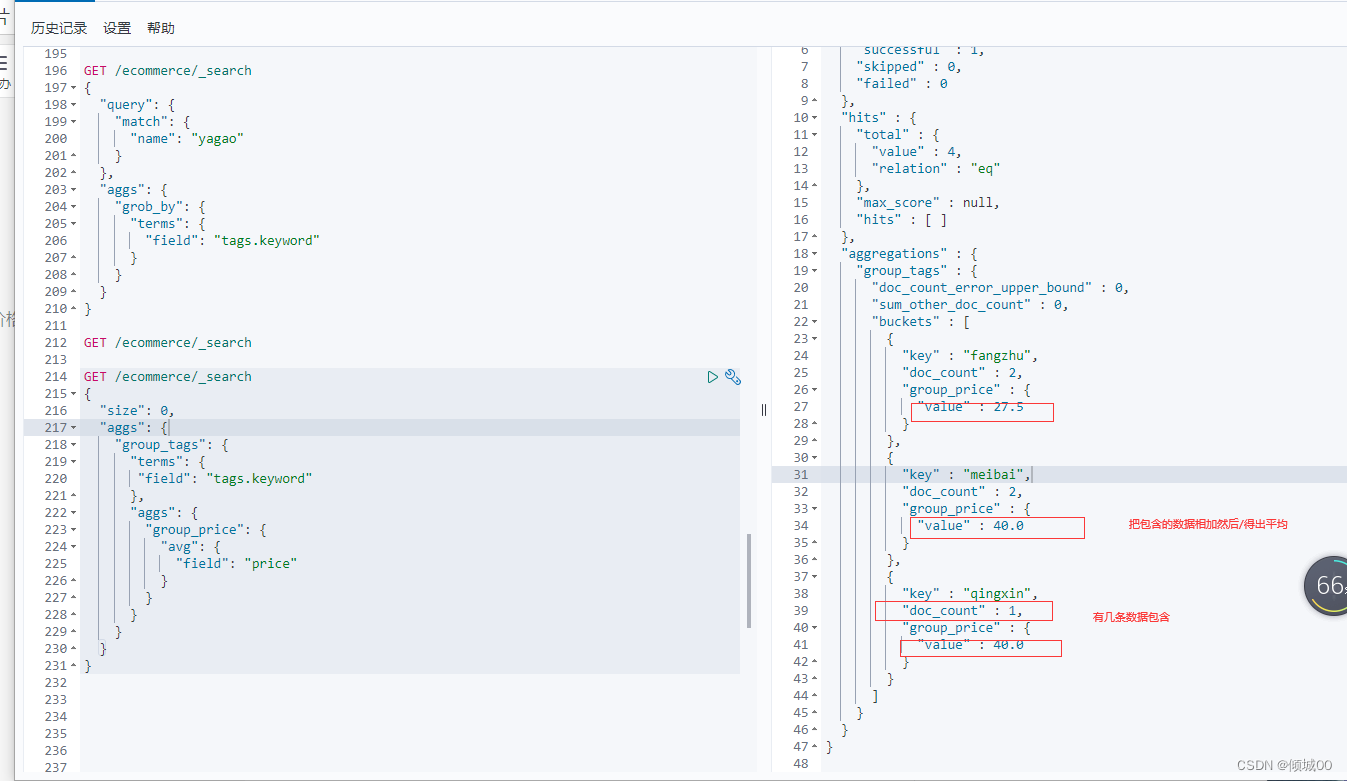Run the selected request with the play icon
The width and height of the screenshot is (1347, 781).
(713, 377)
